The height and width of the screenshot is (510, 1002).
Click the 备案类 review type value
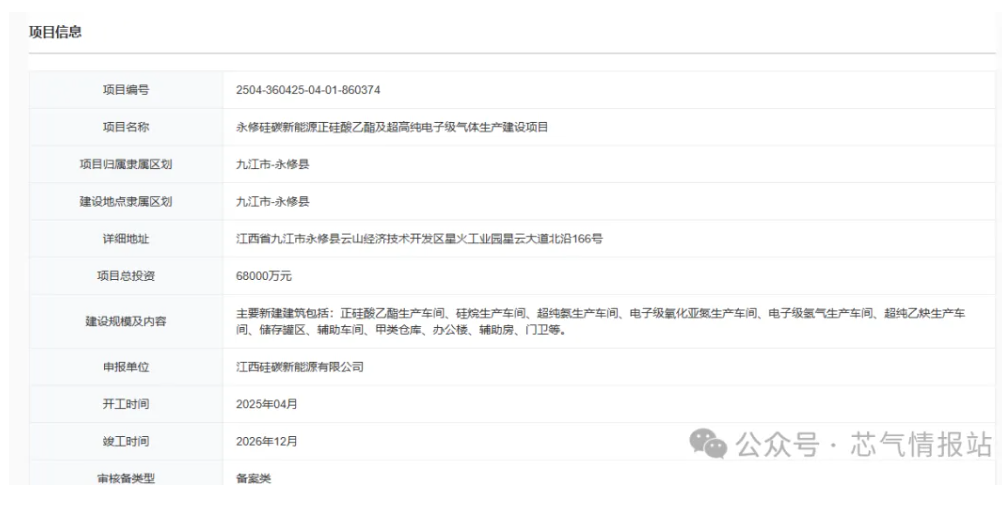[253, 478]
